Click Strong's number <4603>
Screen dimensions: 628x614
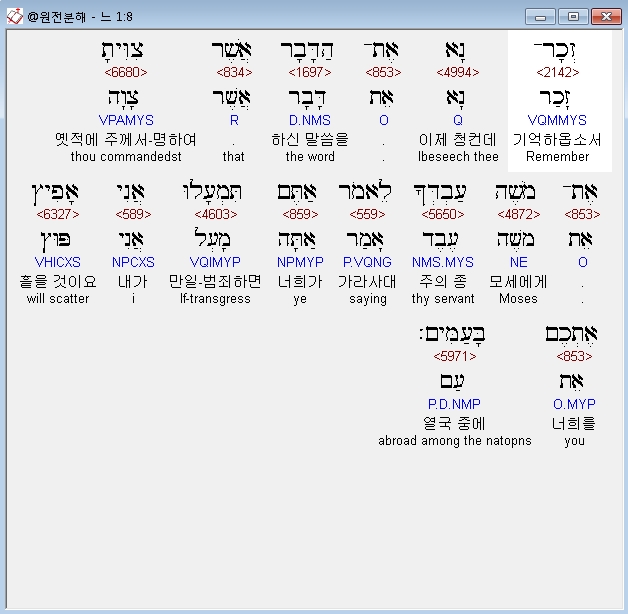[216, 215]
